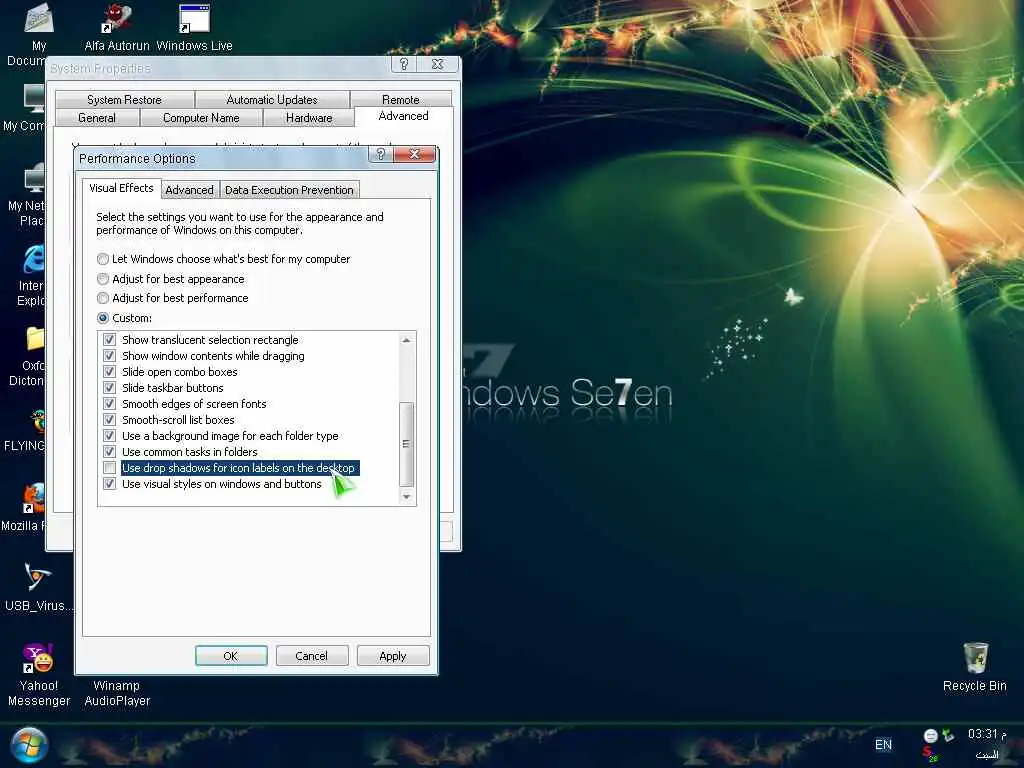Uncheck Show window contents while dragging

pos(110,356)
